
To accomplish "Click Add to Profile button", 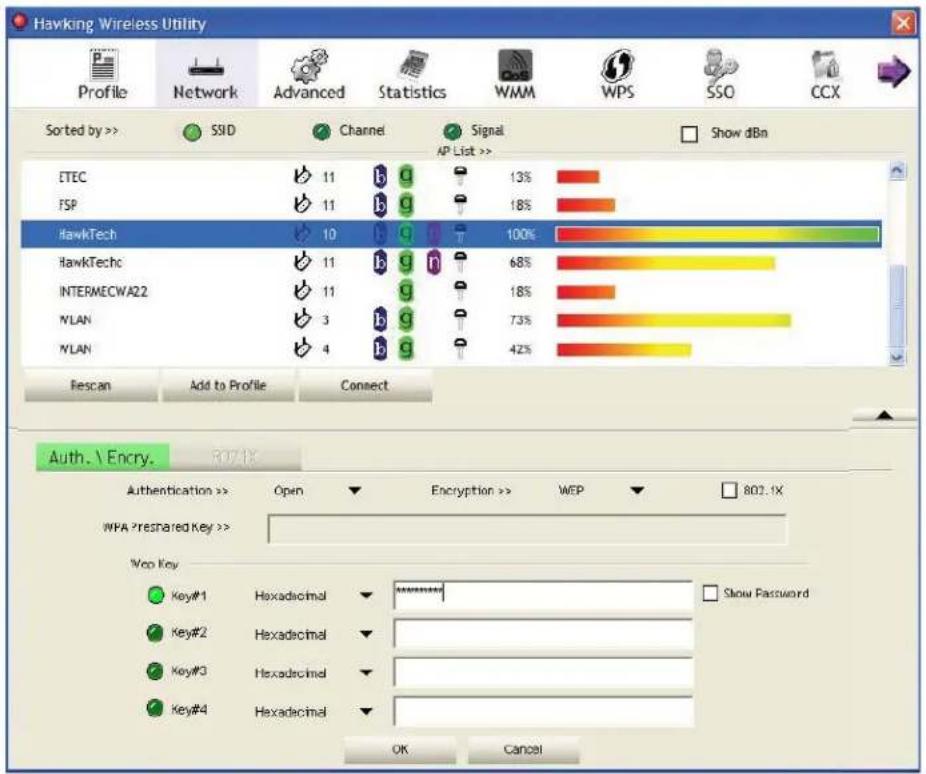I will 228,386.
